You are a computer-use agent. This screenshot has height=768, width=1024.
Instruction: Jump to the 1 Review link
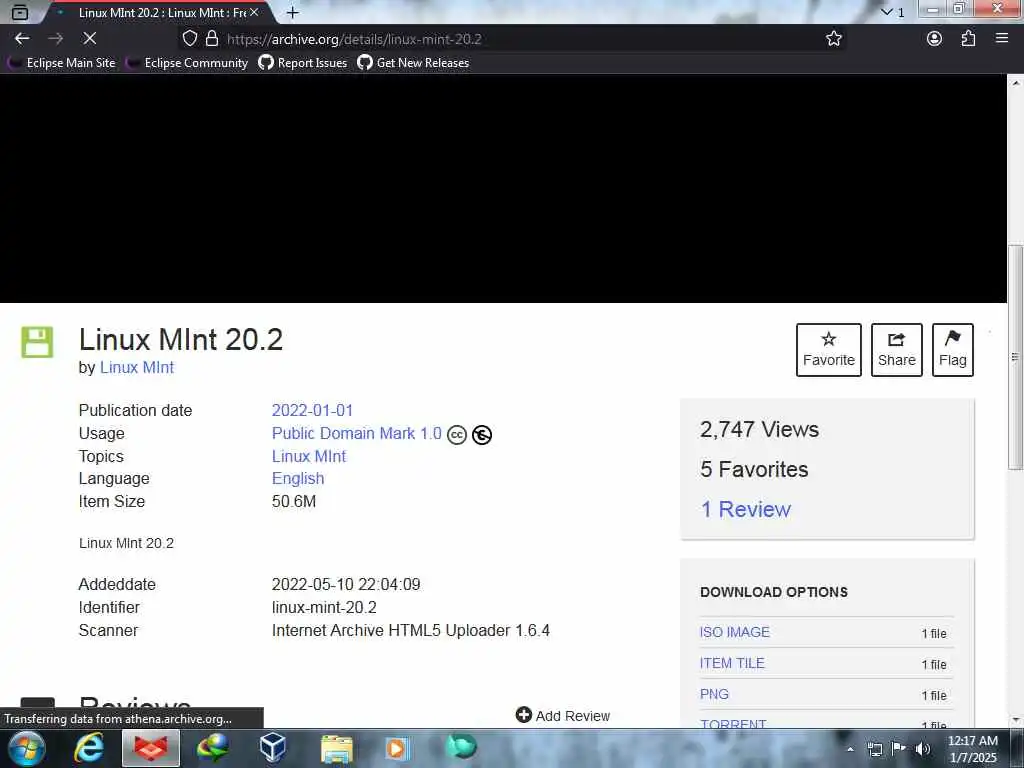coord(745,509)
